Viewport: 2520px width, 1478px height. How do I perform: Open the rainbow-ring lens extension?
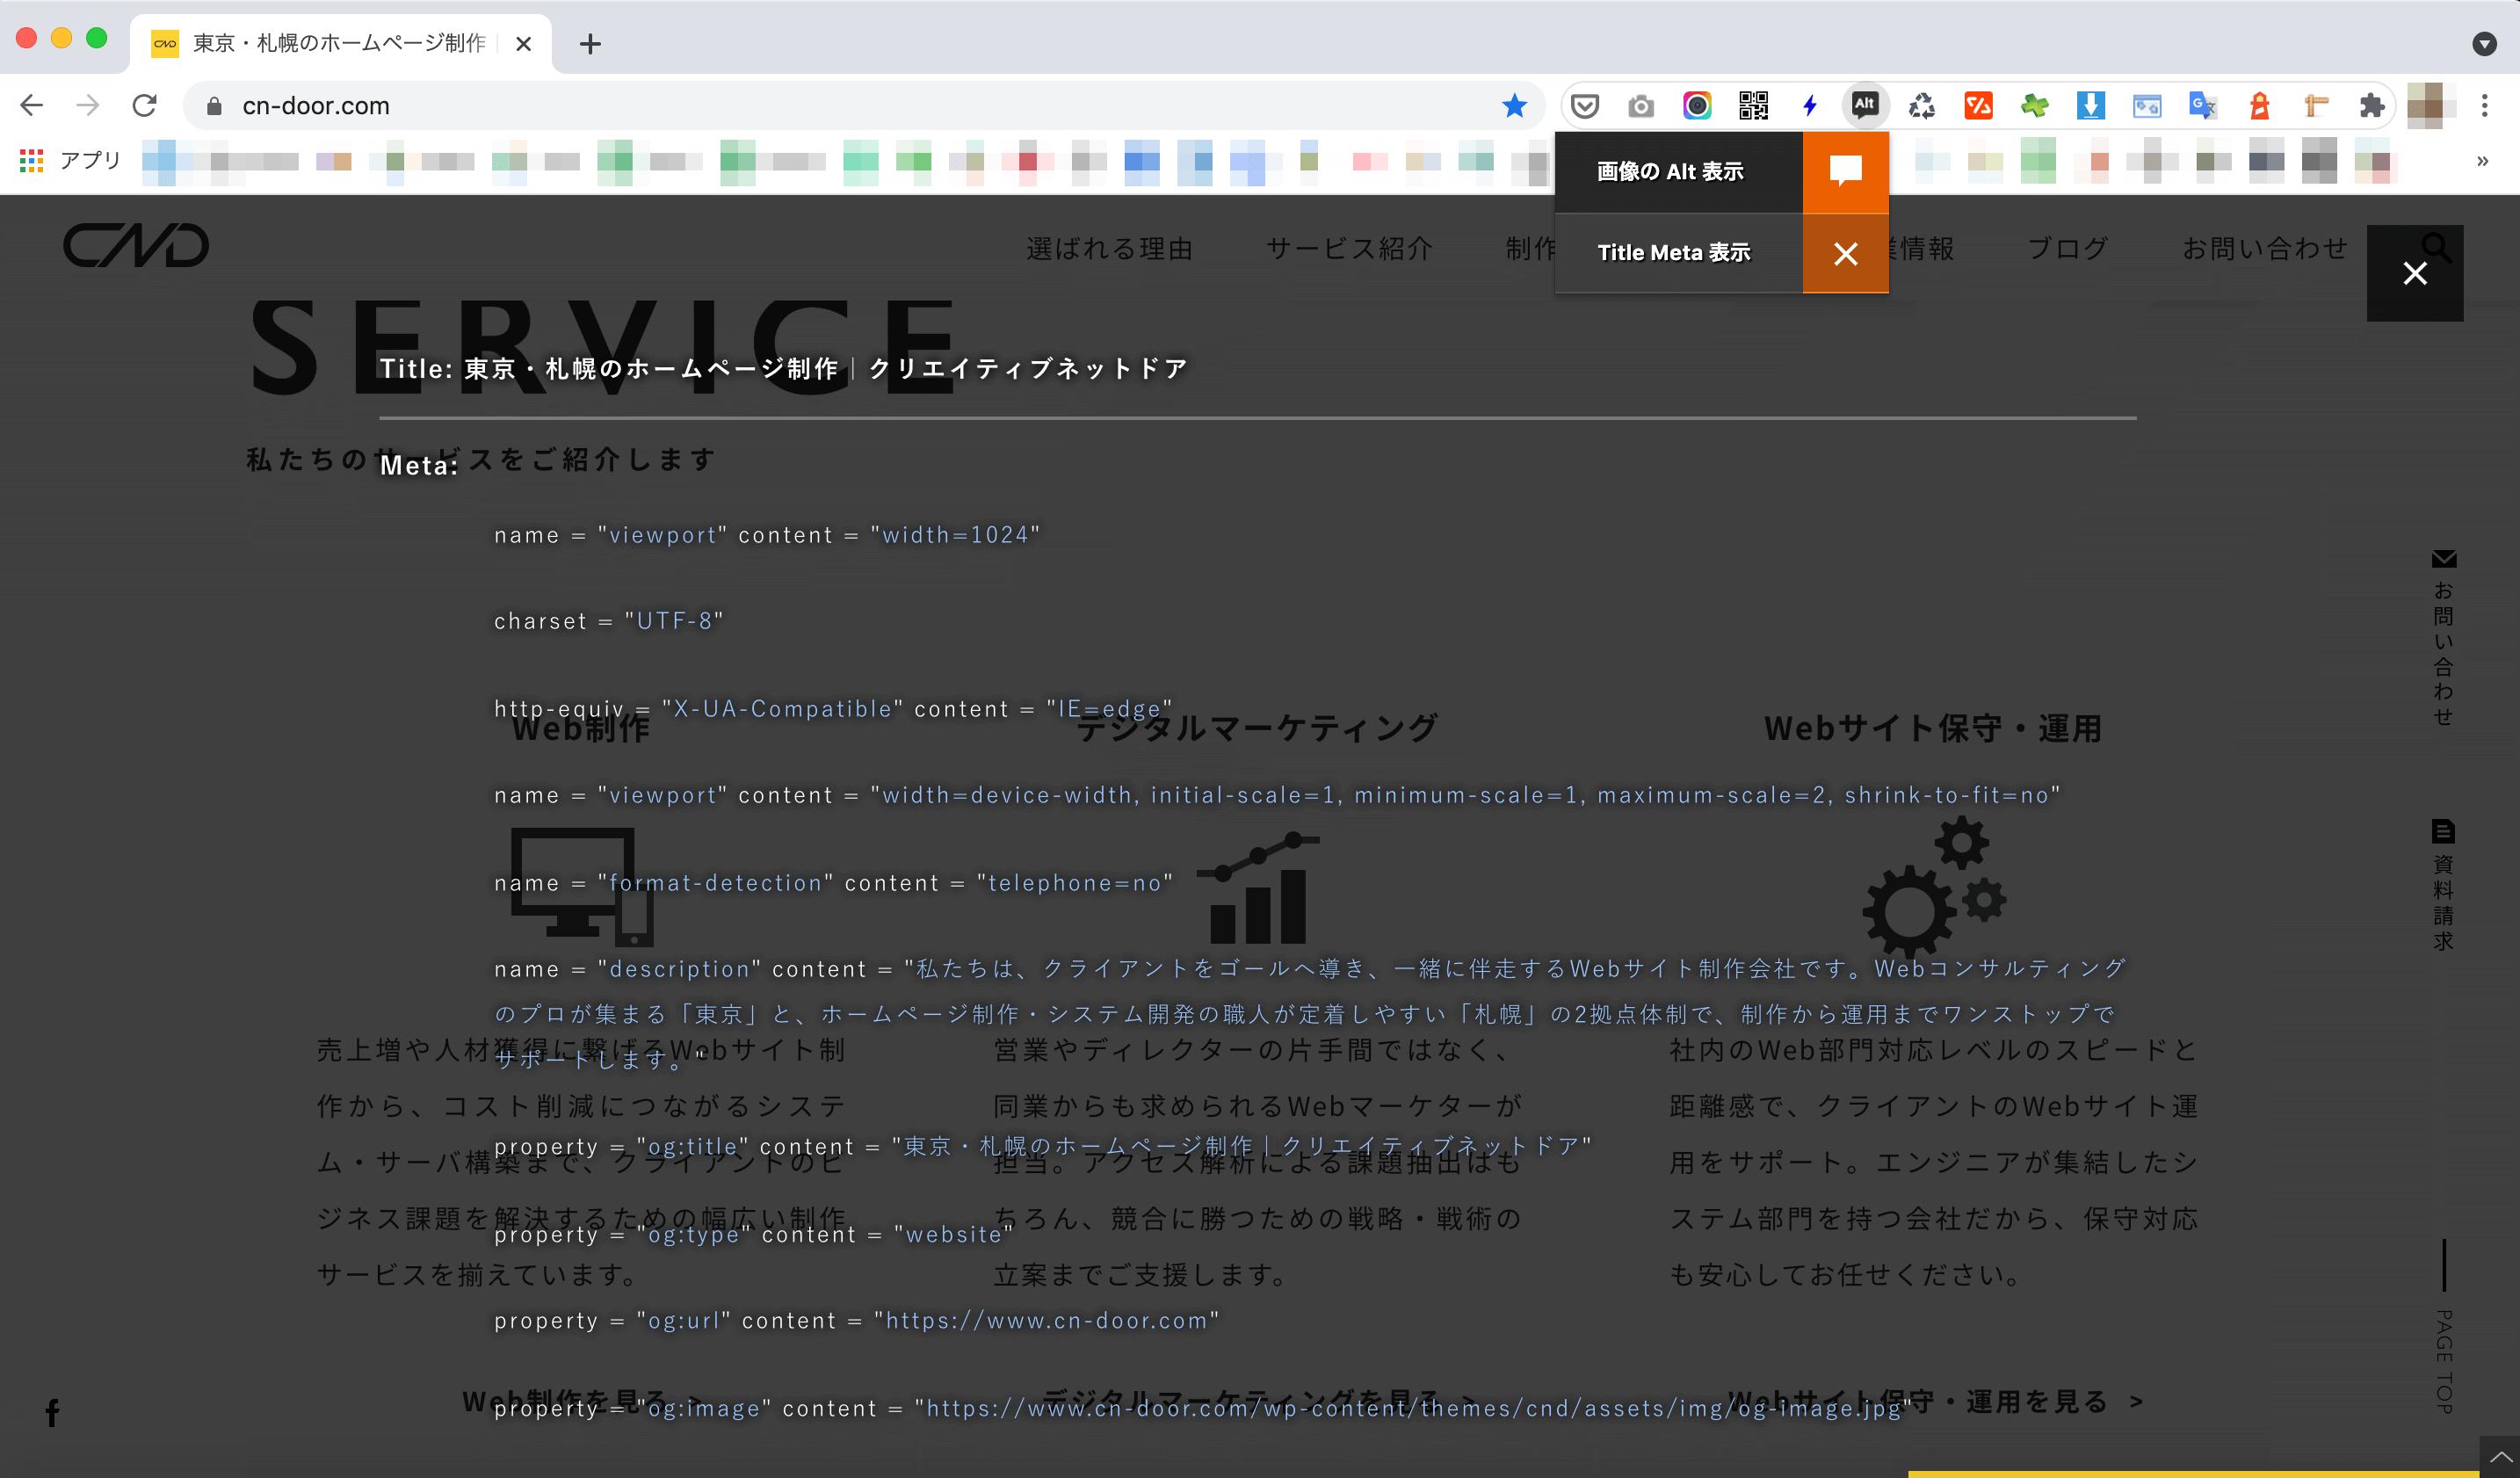[x=1697, y=106]
